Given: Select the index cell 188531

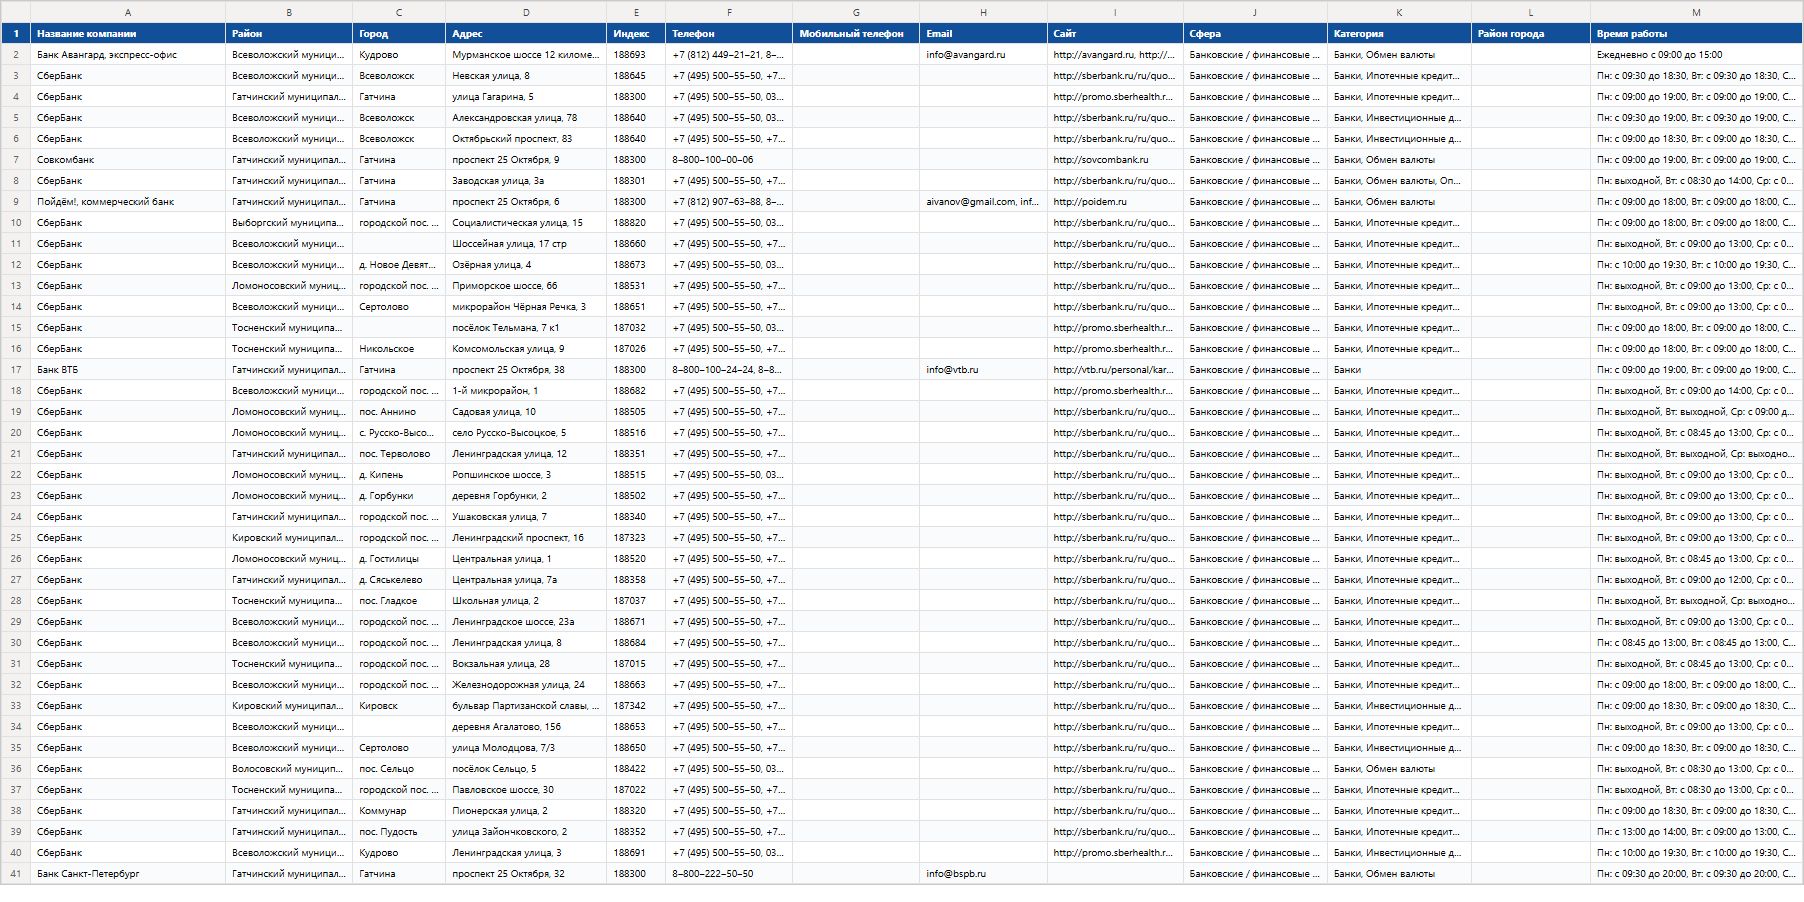Looking at the screenshot, I should pos(636,286).
